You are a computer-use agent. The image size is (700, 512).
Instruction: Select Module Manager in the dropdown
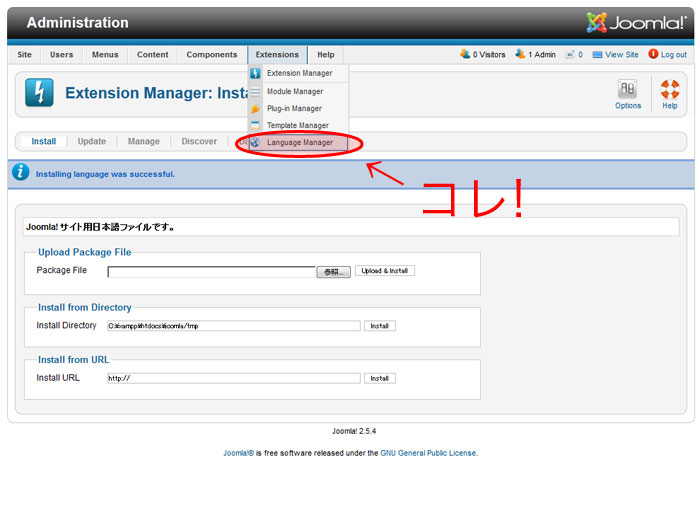[x=297, y=91]
